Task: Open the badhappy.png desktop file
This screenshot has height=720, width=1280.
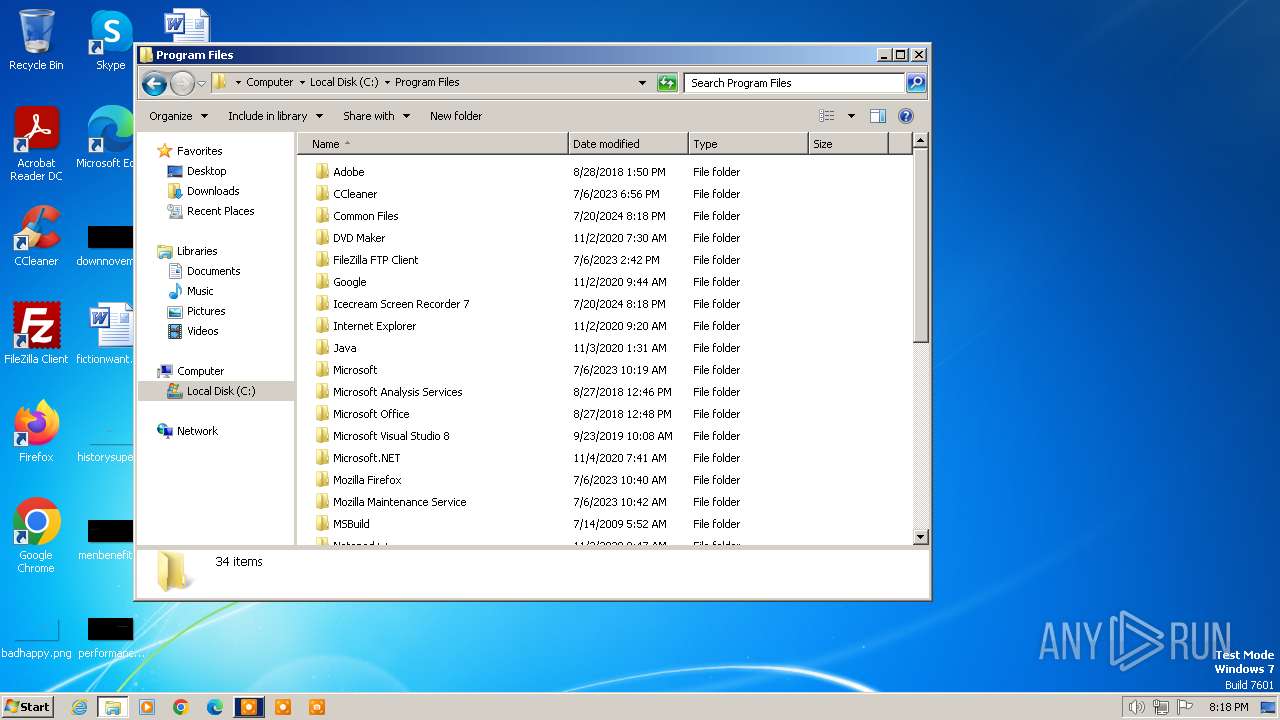Action: click(x=36, y=636)
